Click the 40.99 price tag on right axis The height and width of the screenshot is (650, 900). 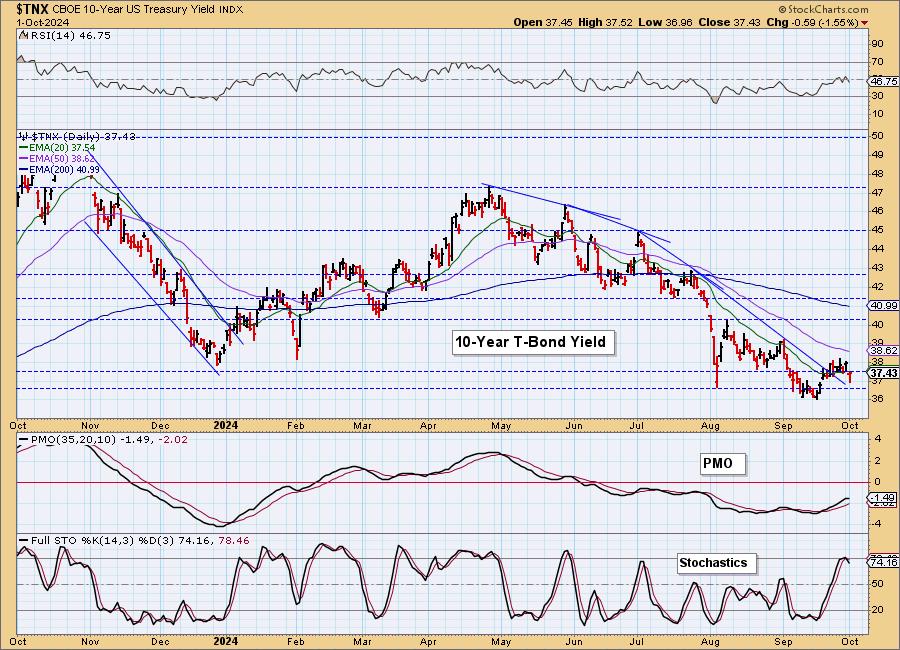coord(884,306)
